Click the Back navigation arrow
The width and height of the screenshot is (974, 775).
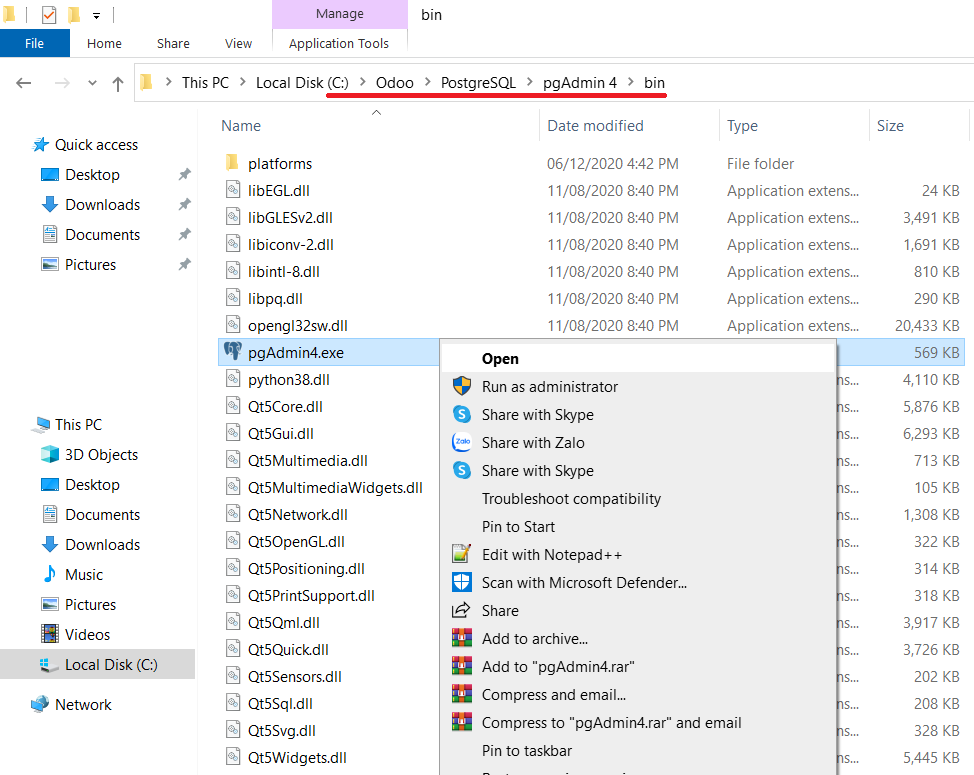(24, 83)
